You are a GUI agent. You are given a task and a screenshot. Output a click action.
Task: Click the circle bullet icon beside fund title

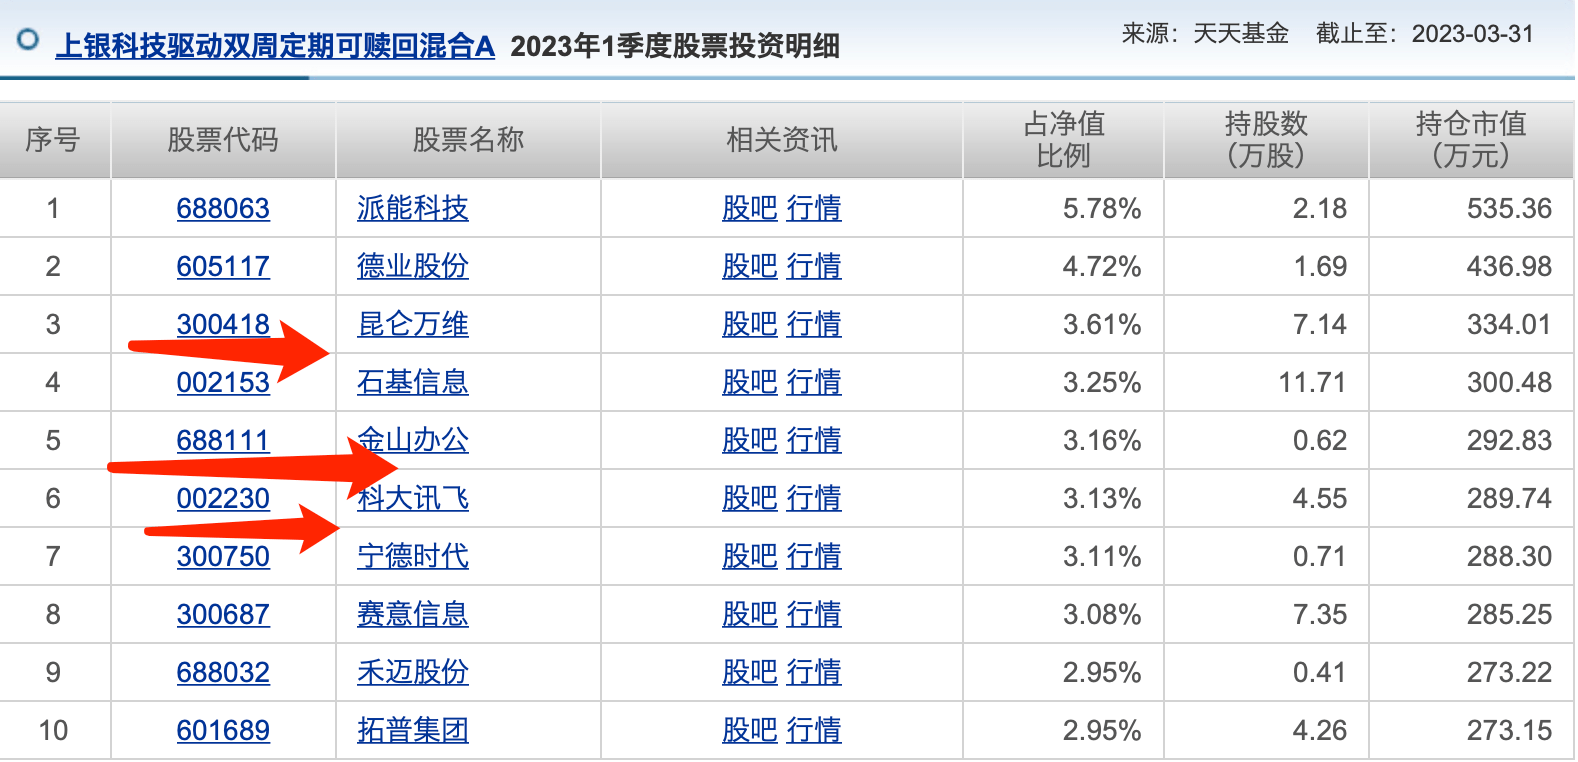(28, 39)
